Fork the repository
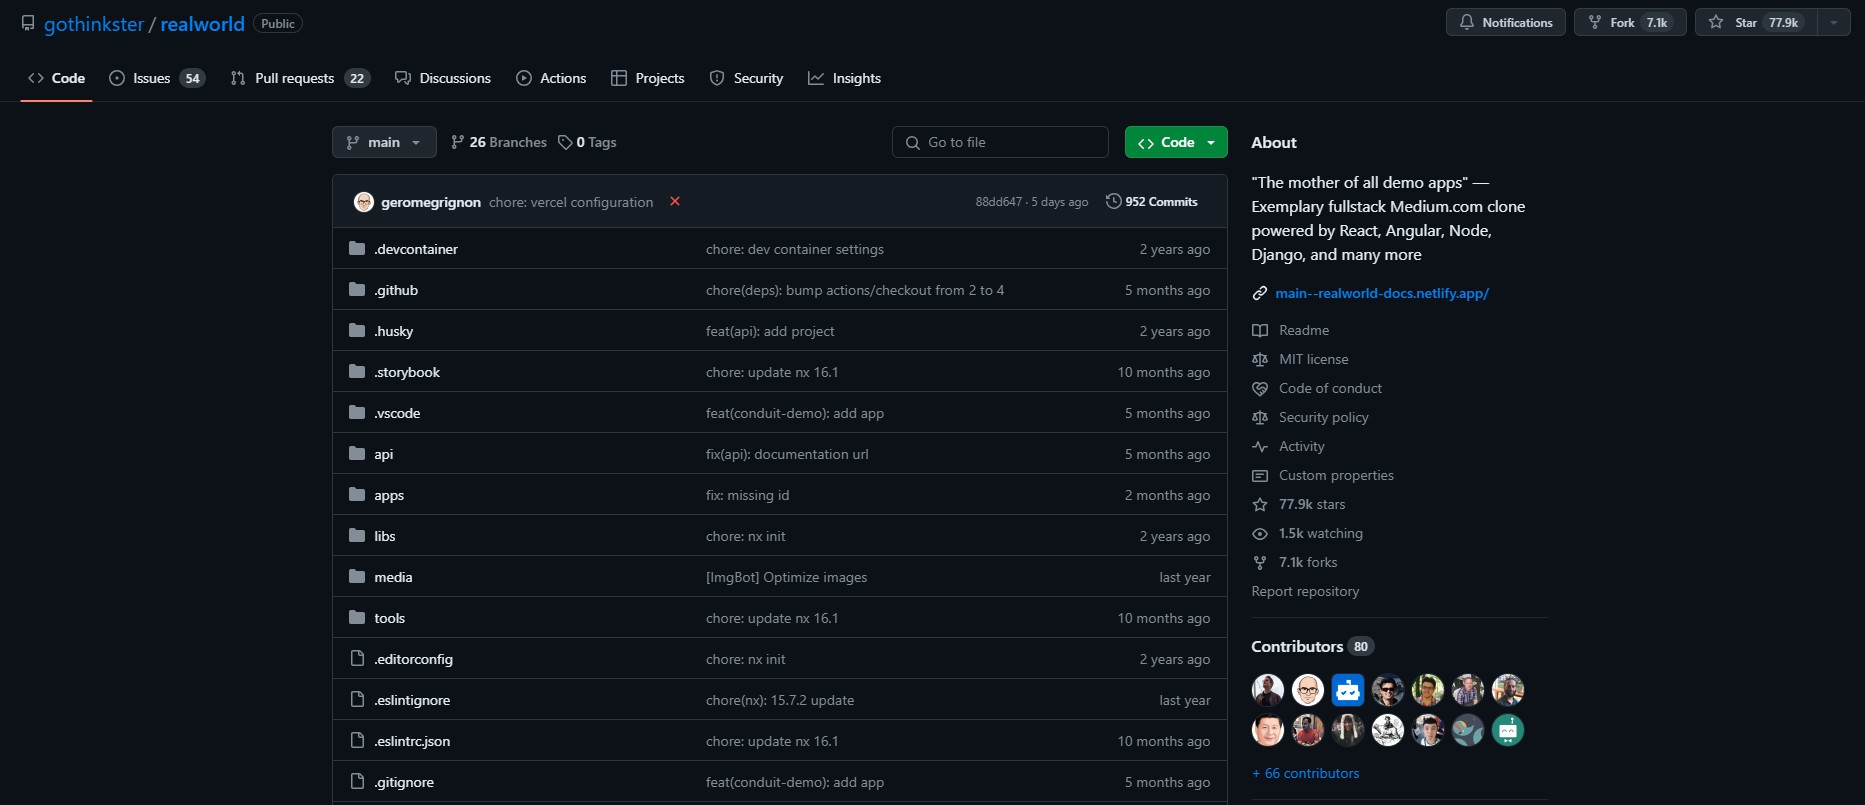This screenshot has width=1865, height=805. click(x=1630, y=22)
